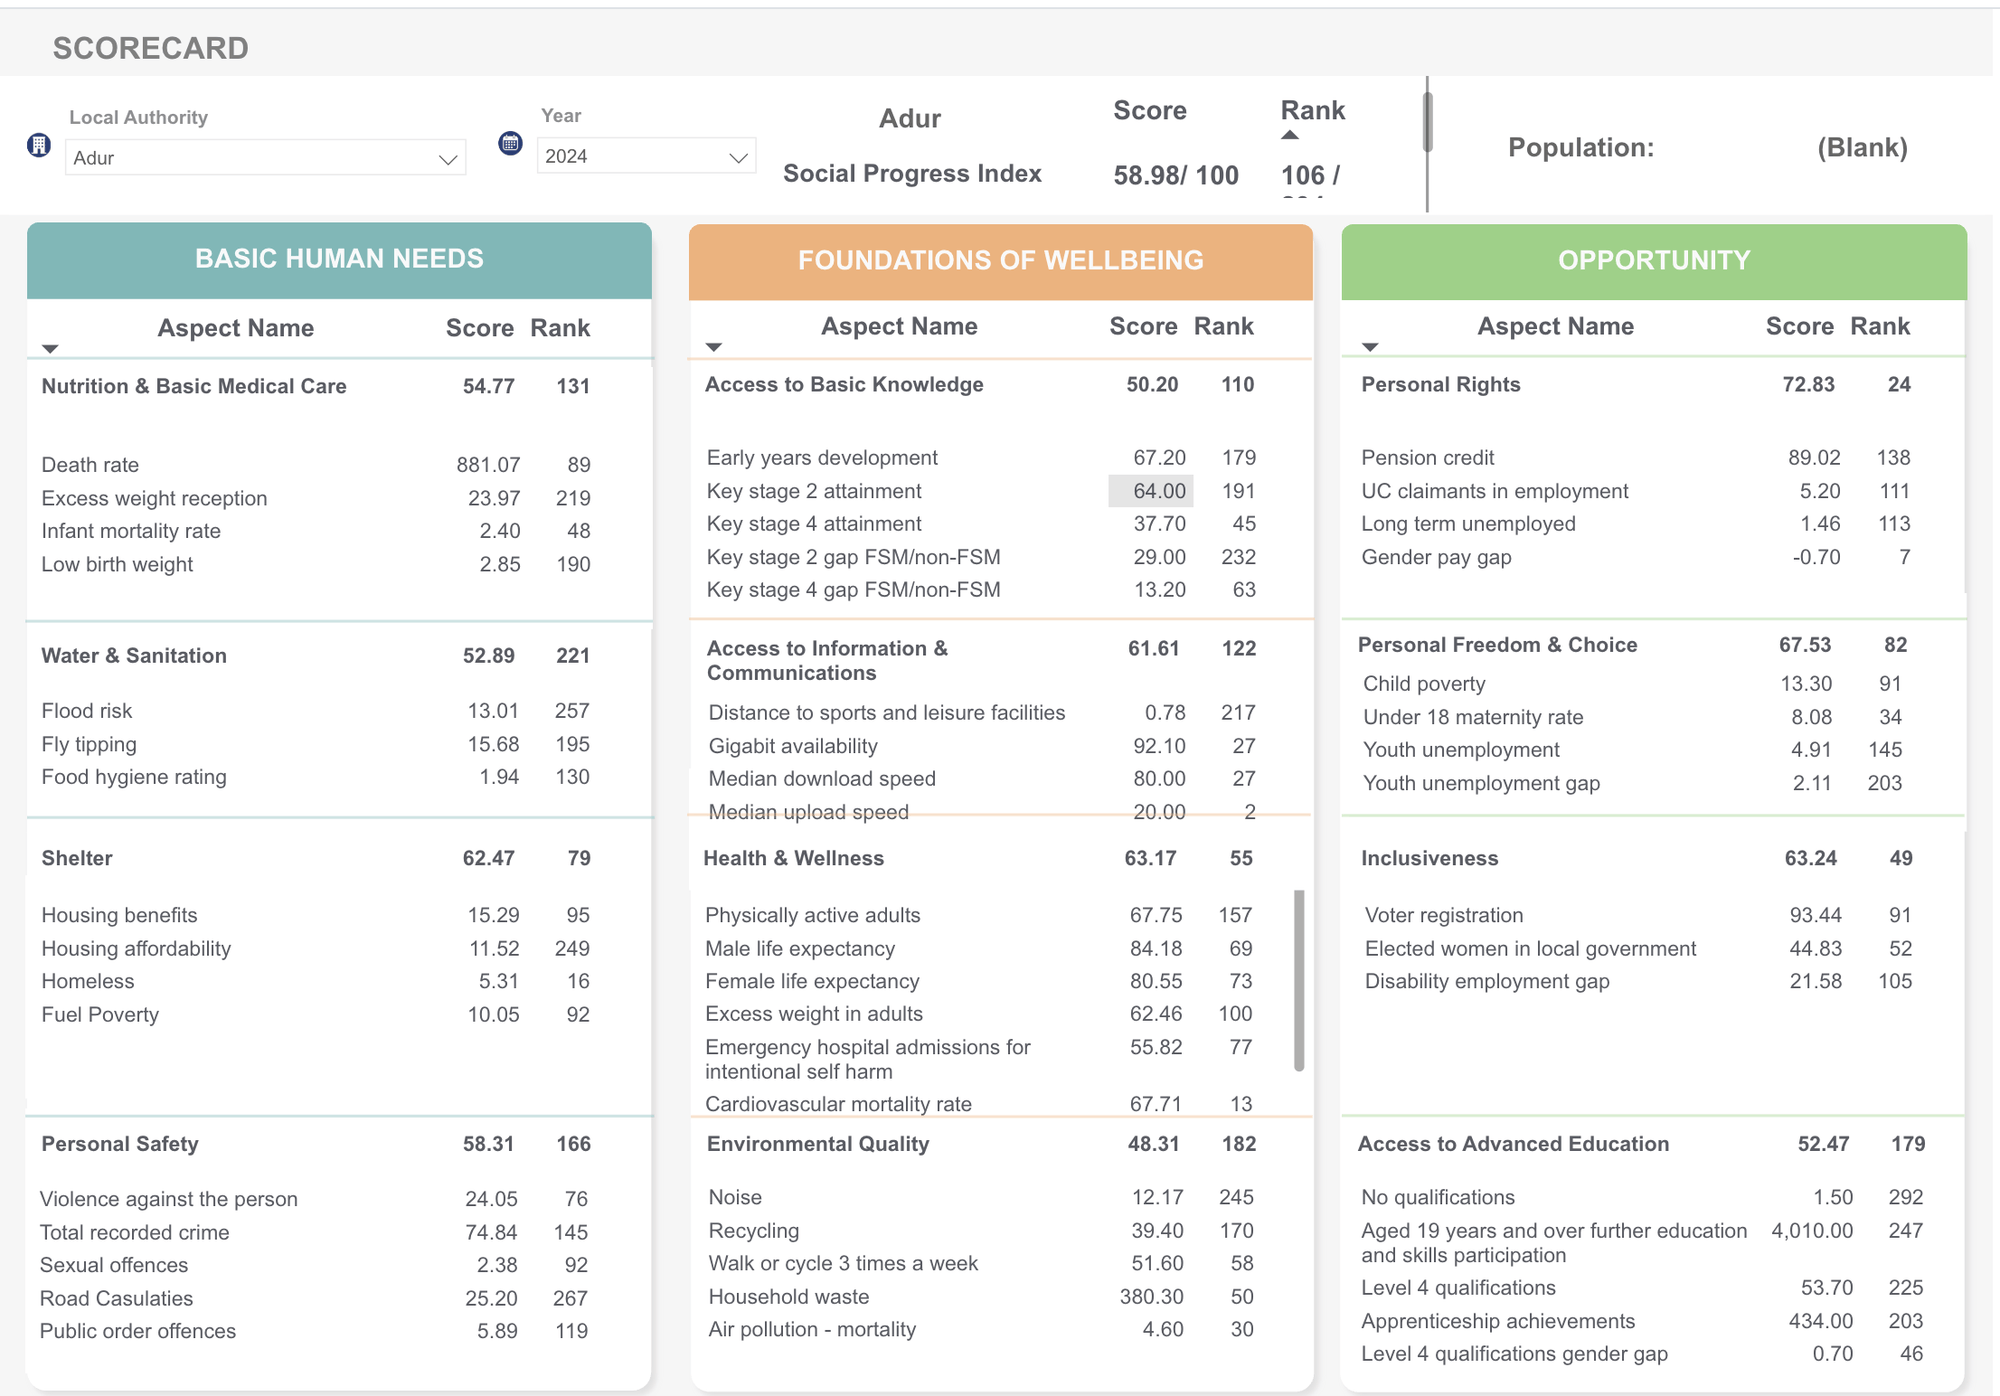Sort the Rank column in Opportunity panel
This screenshot has height=1396, width=2000.
(x=1879, y=326)
